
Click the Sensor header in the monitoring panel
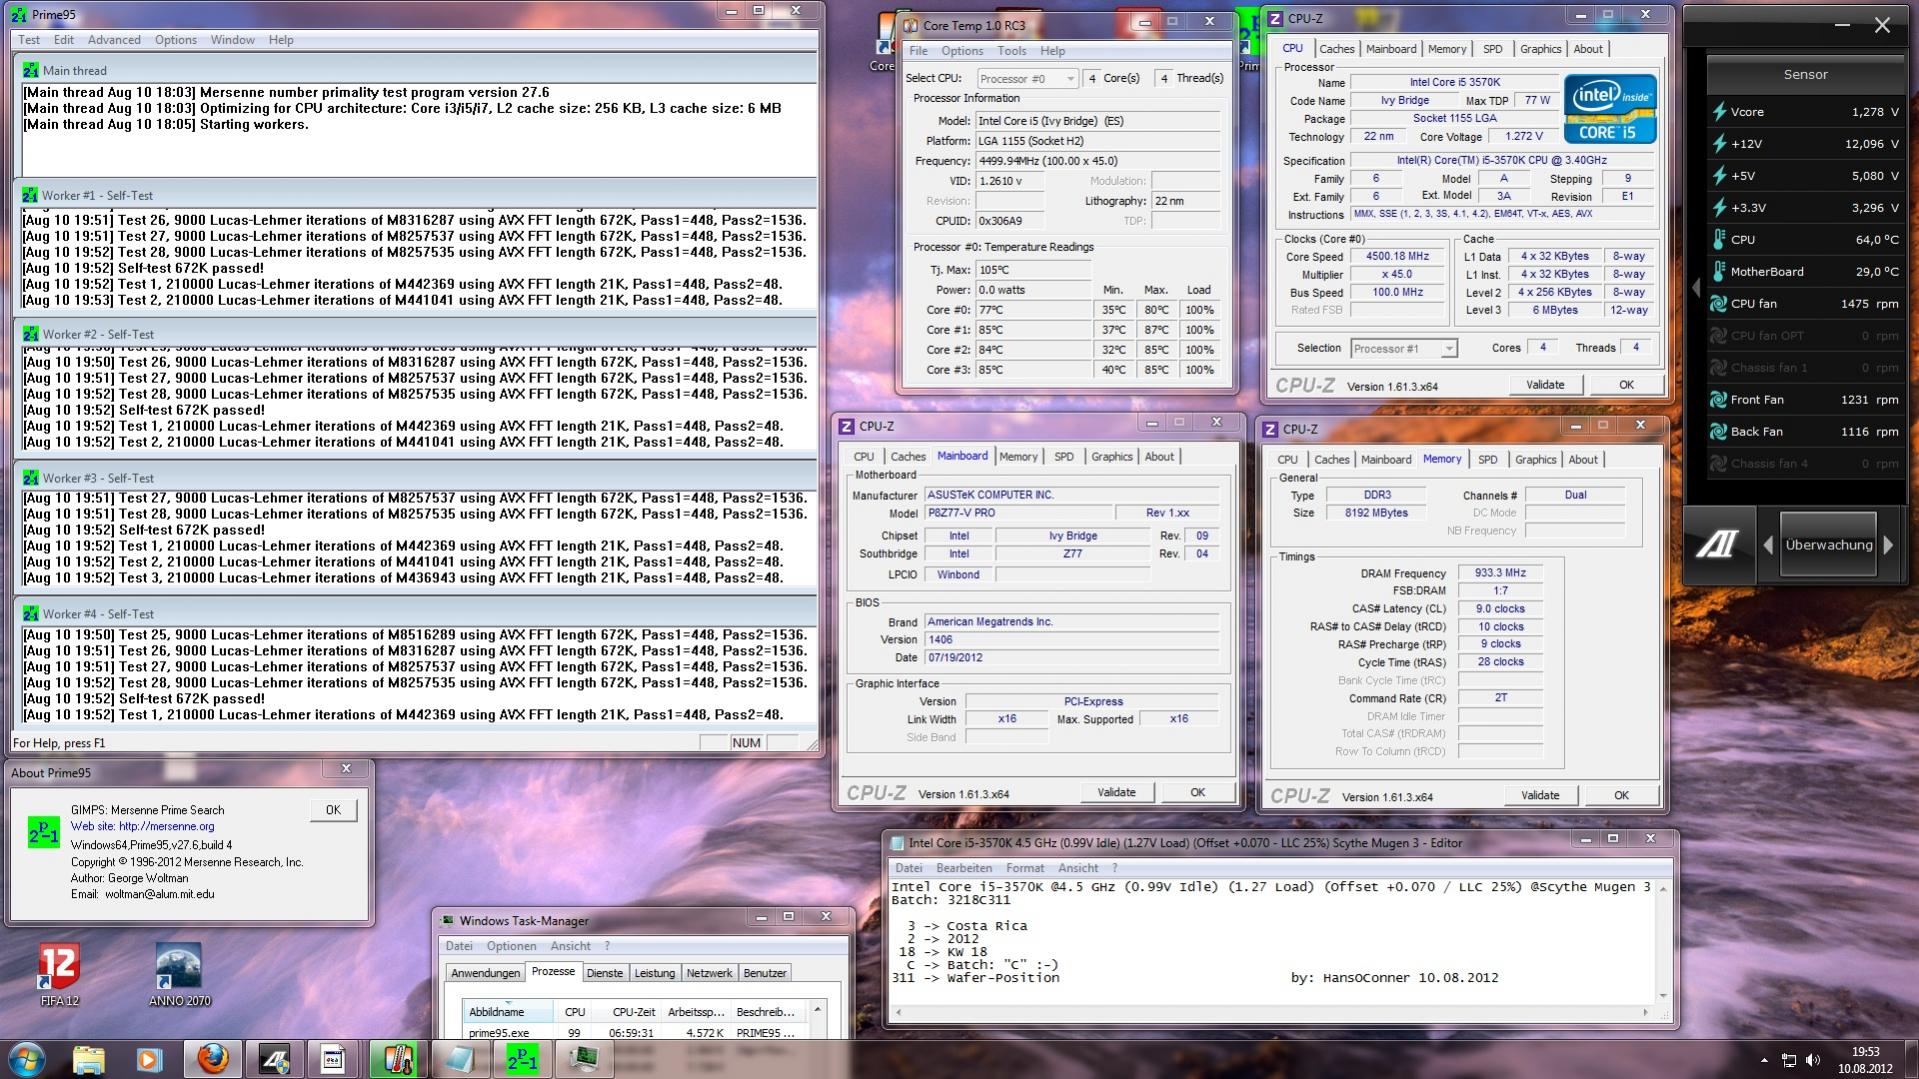point(1805,75)
